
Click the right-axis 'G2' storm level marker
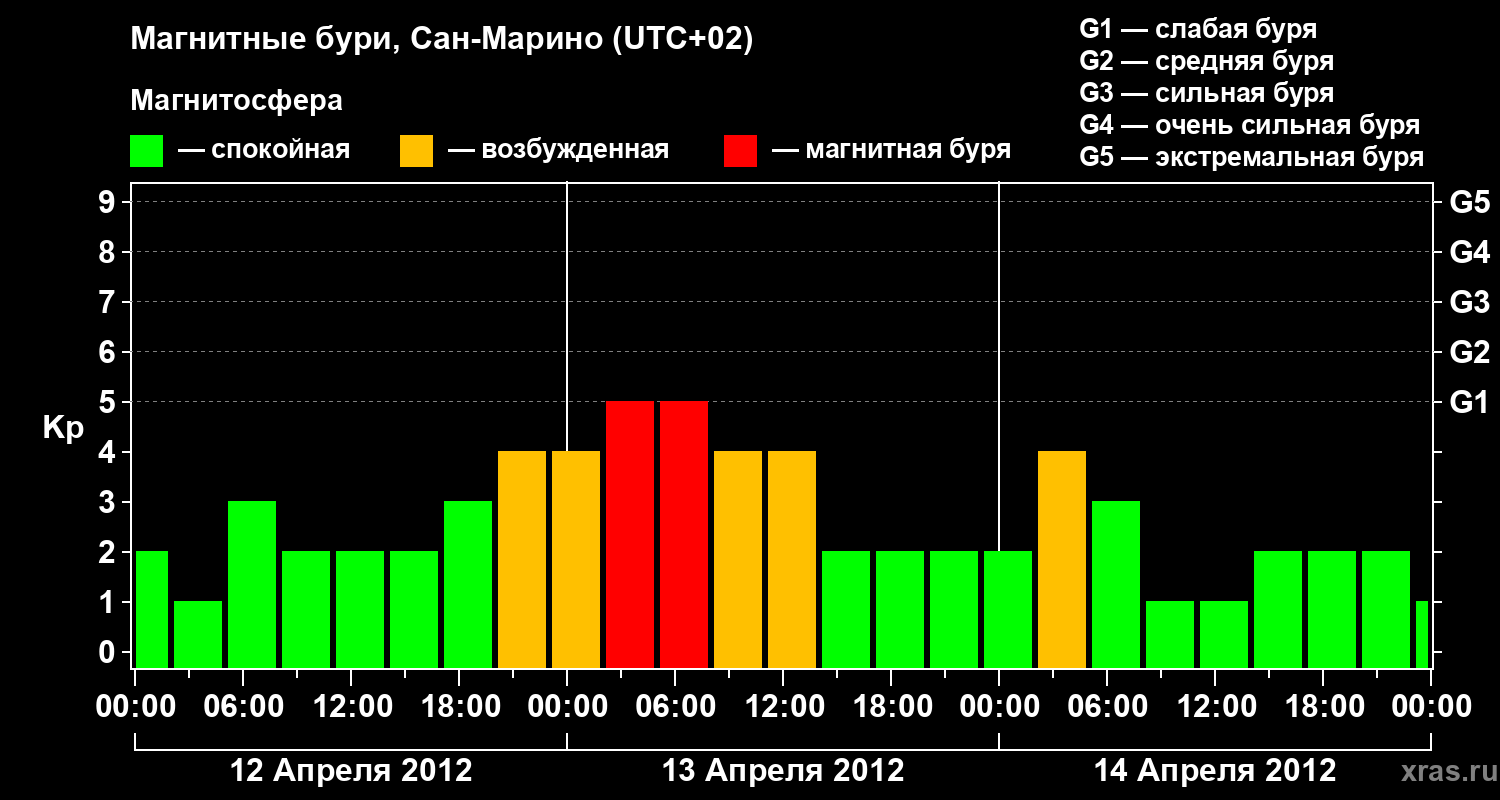pyautogui.click(x=1469, y=352)
